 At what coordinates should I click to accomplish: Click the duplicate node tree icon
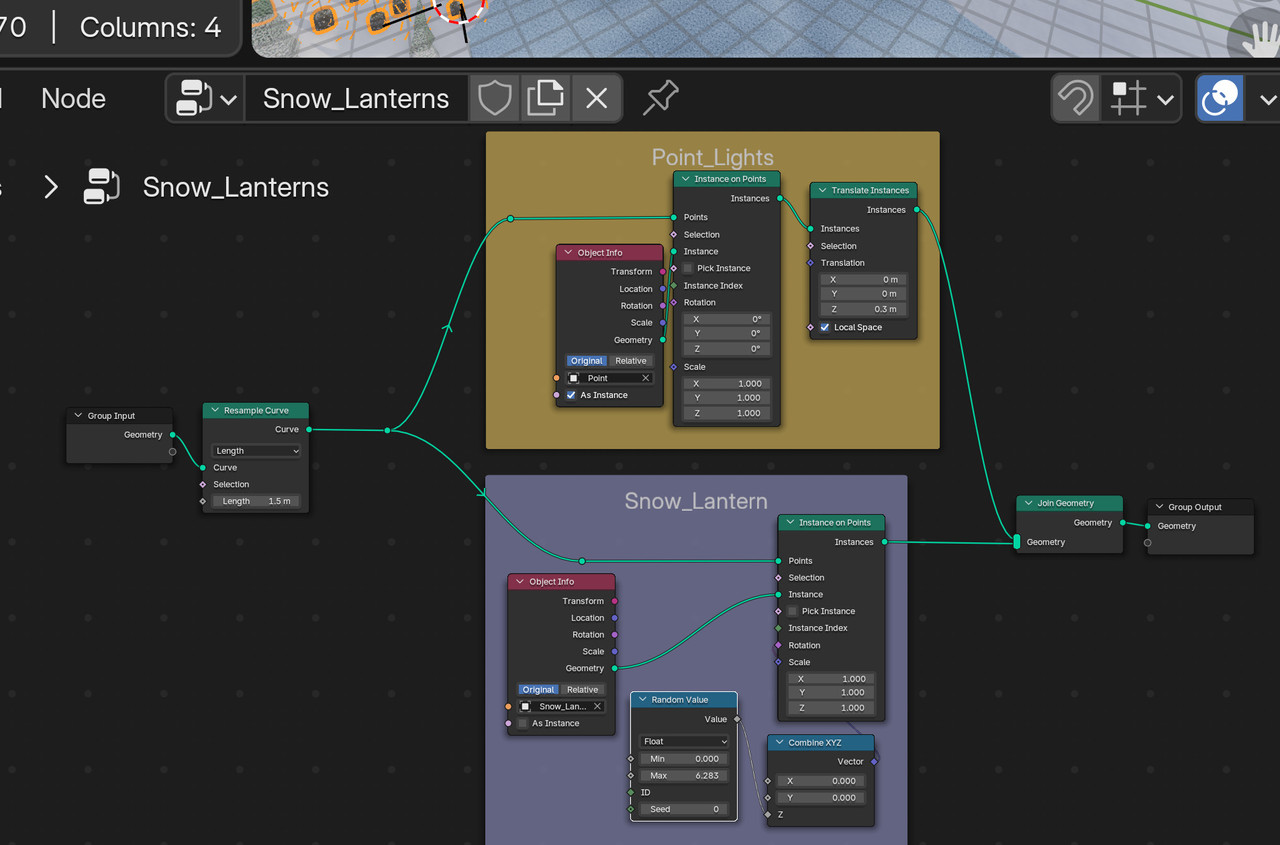545,98
